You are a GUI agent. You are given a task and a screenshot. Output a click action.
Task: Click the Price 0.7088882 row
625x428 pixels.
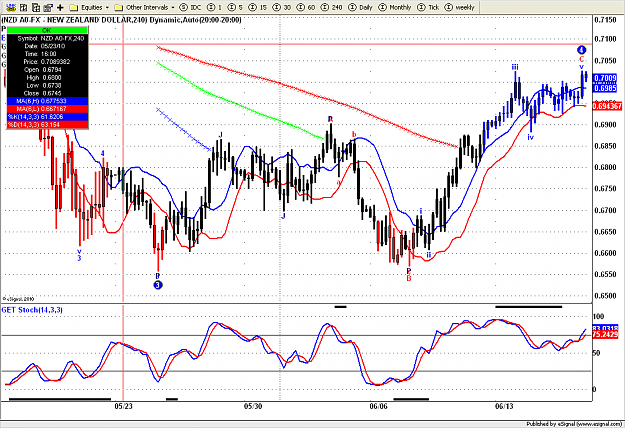47,62
